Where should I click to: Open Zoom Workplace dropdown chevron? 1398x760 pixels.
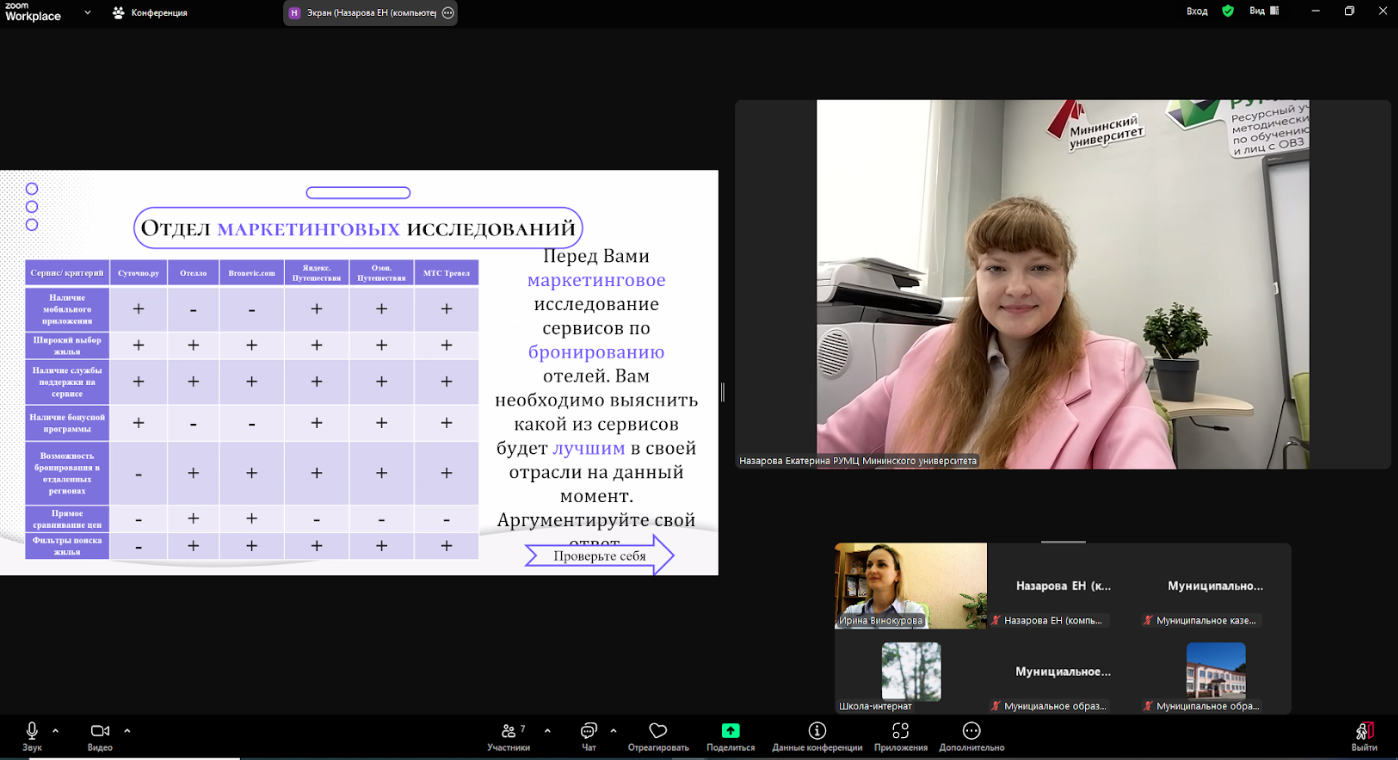[88, 12]
